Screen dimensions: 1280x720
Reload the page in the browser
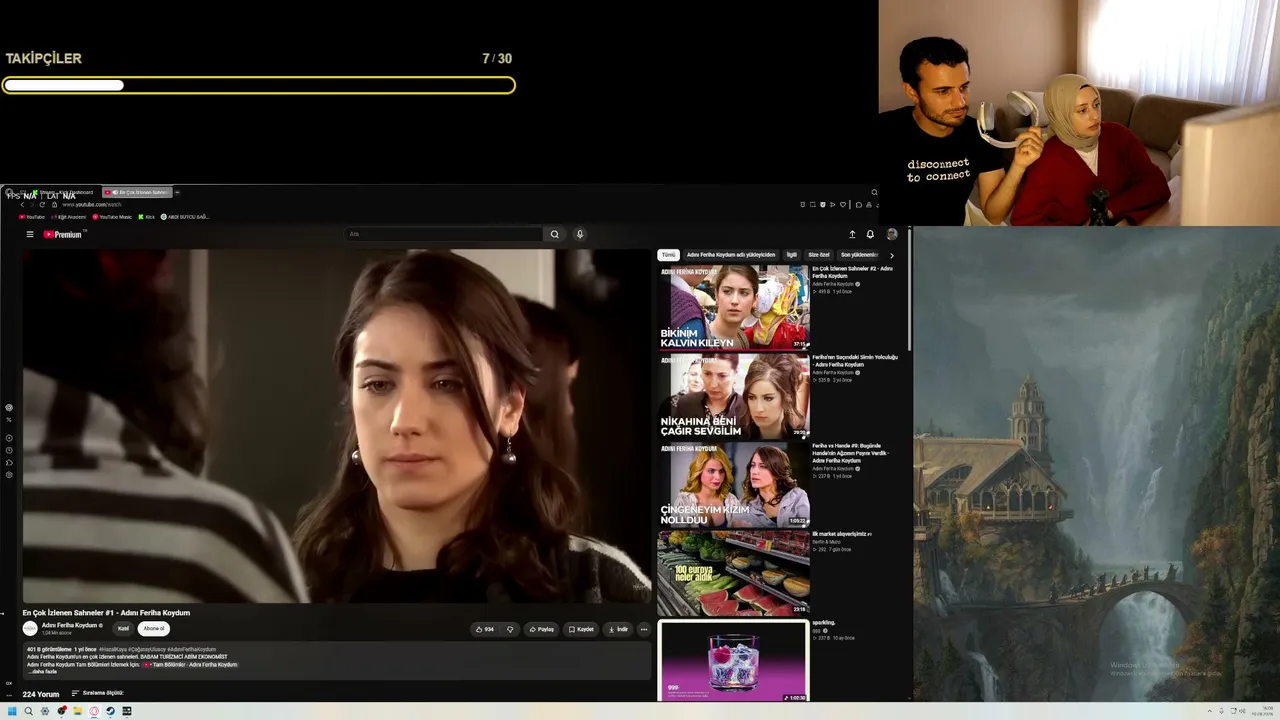pos(42,204)
